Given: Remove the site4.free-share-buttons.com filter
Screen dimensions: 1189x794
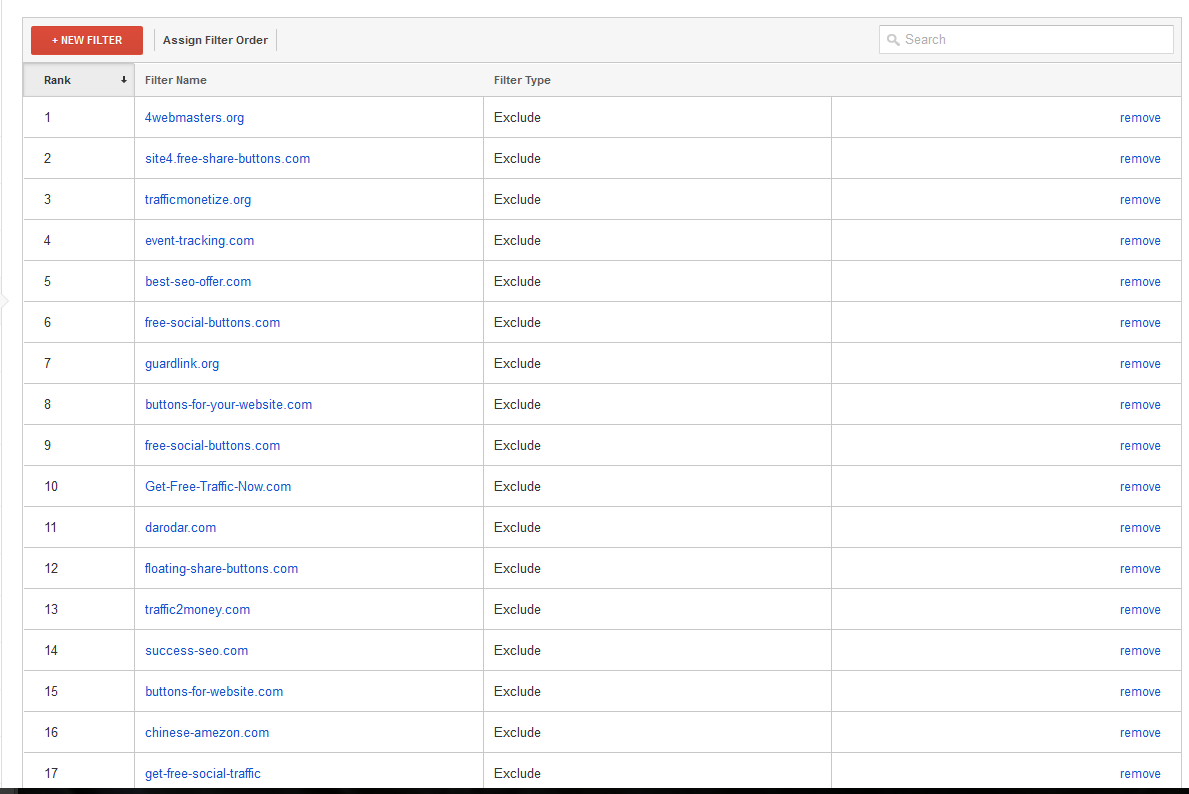Looking at the screenshot, I should click(1140, 158).
